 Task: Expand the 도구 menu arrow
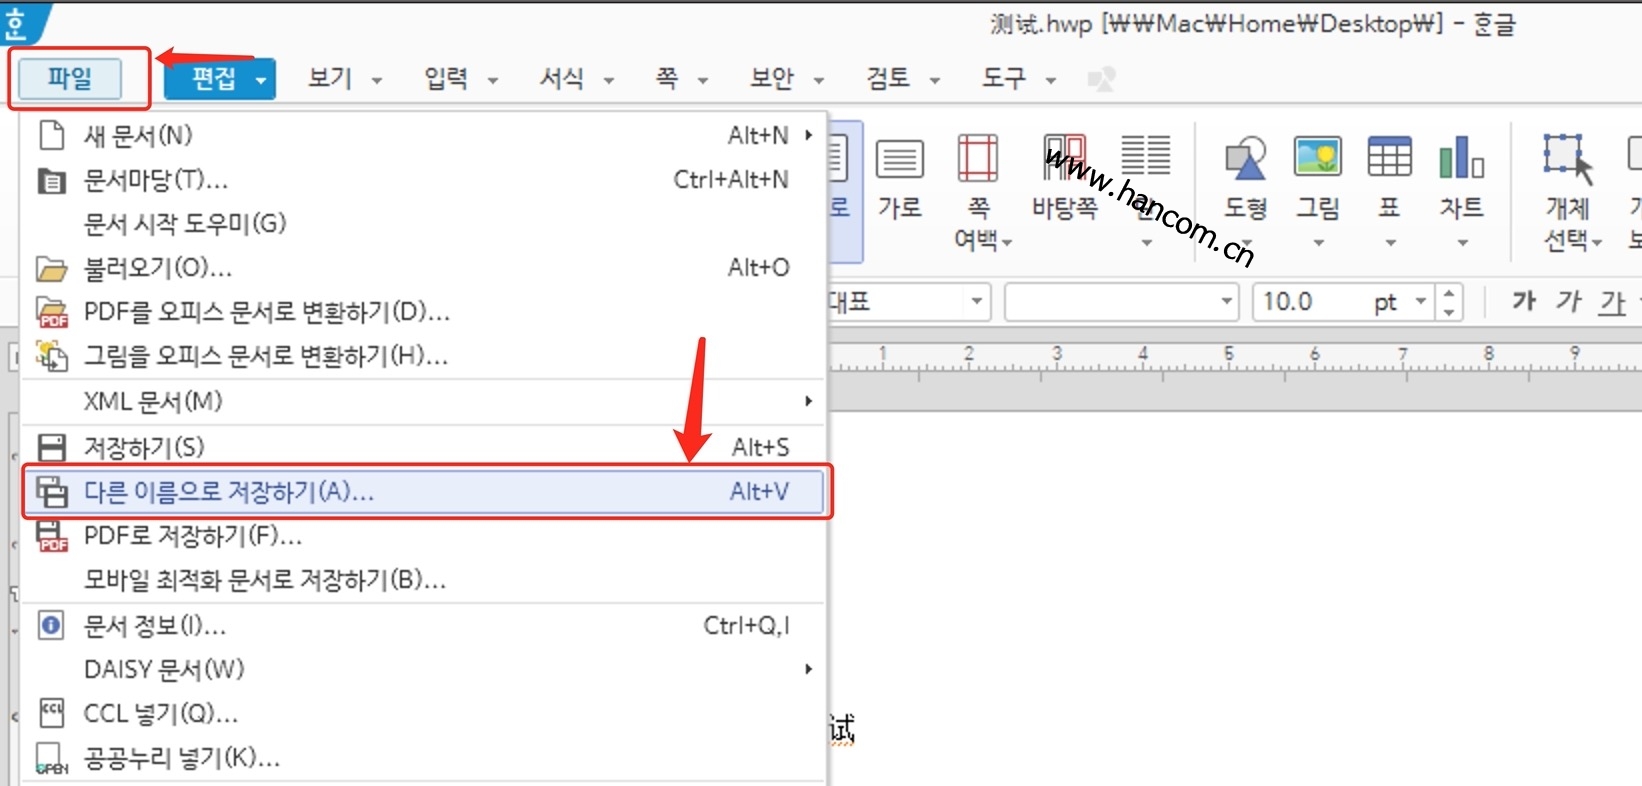pos(1050,80)
